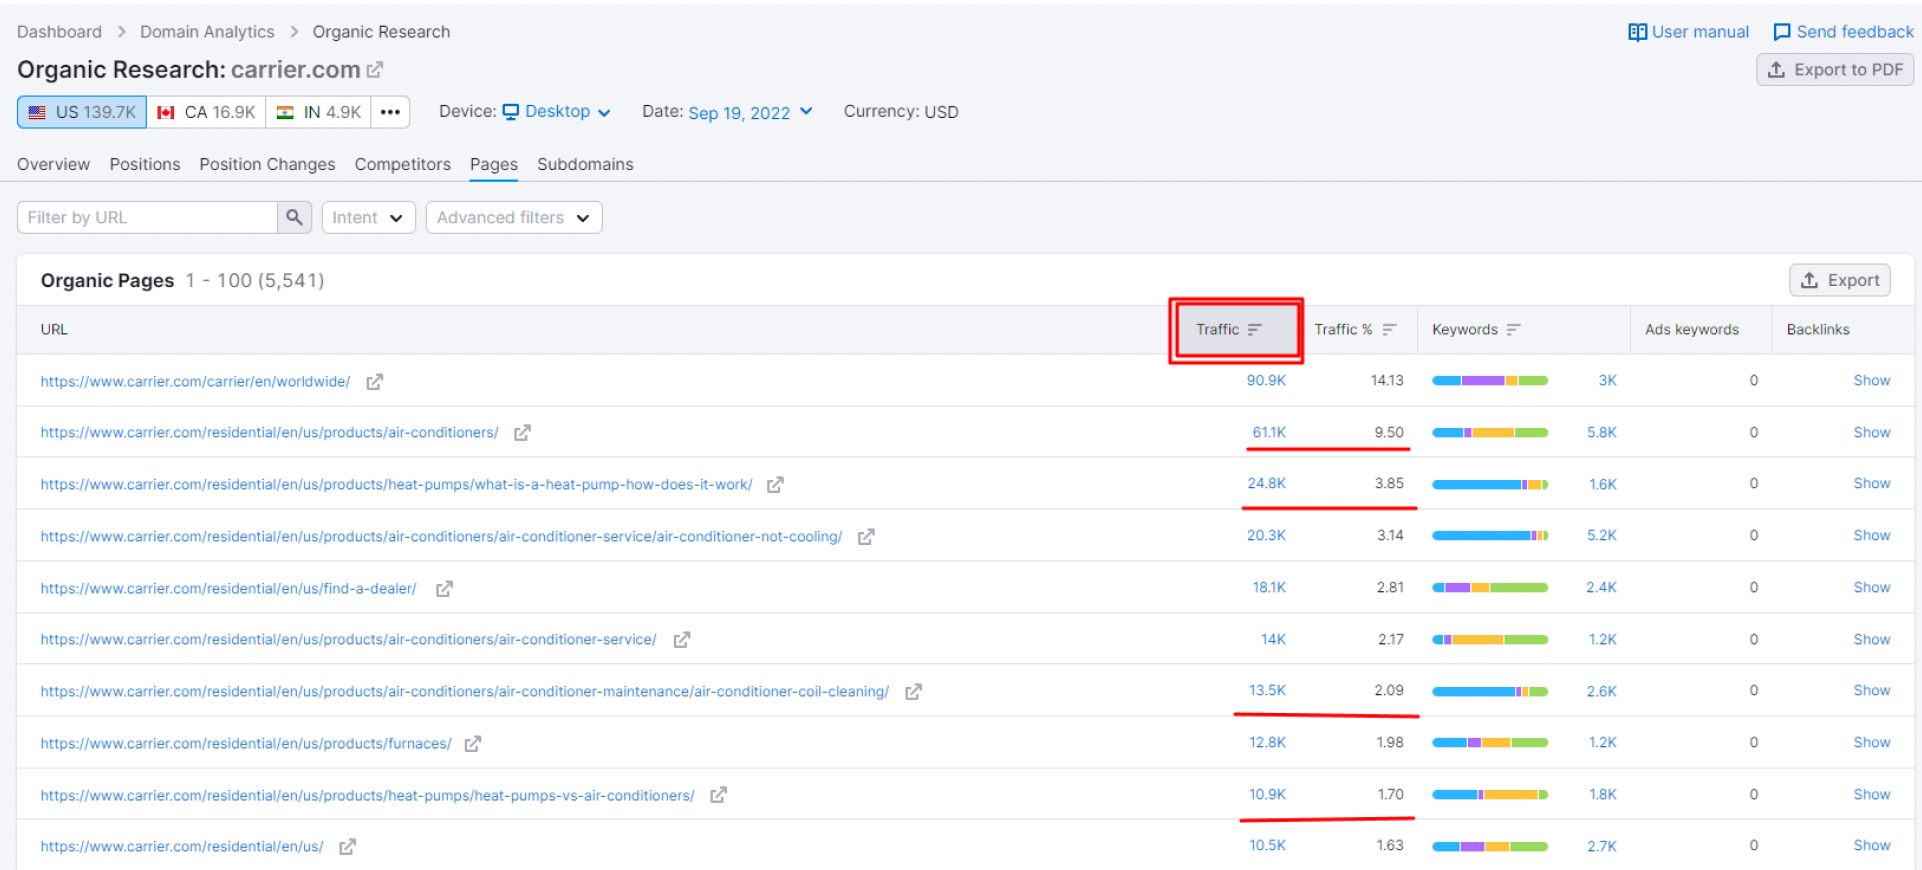1922x870 pixels.
Task: Click the 90.9K traffic value
Action: [1266, 381]
